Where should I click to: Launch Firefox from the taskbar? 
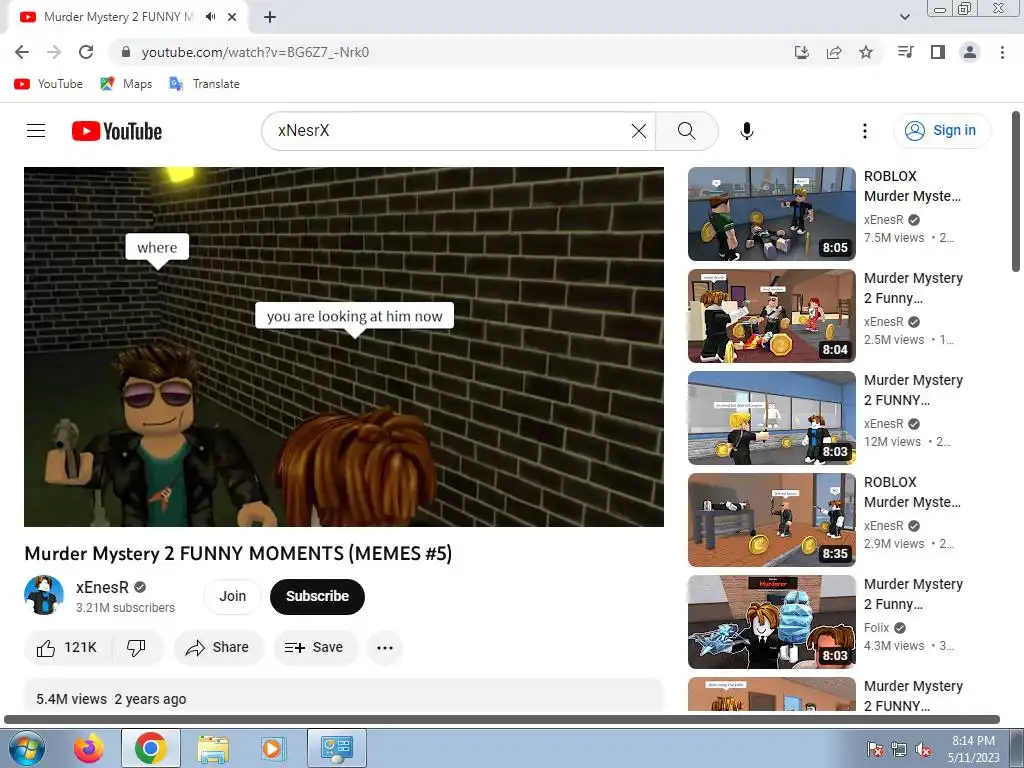(89, 748)
